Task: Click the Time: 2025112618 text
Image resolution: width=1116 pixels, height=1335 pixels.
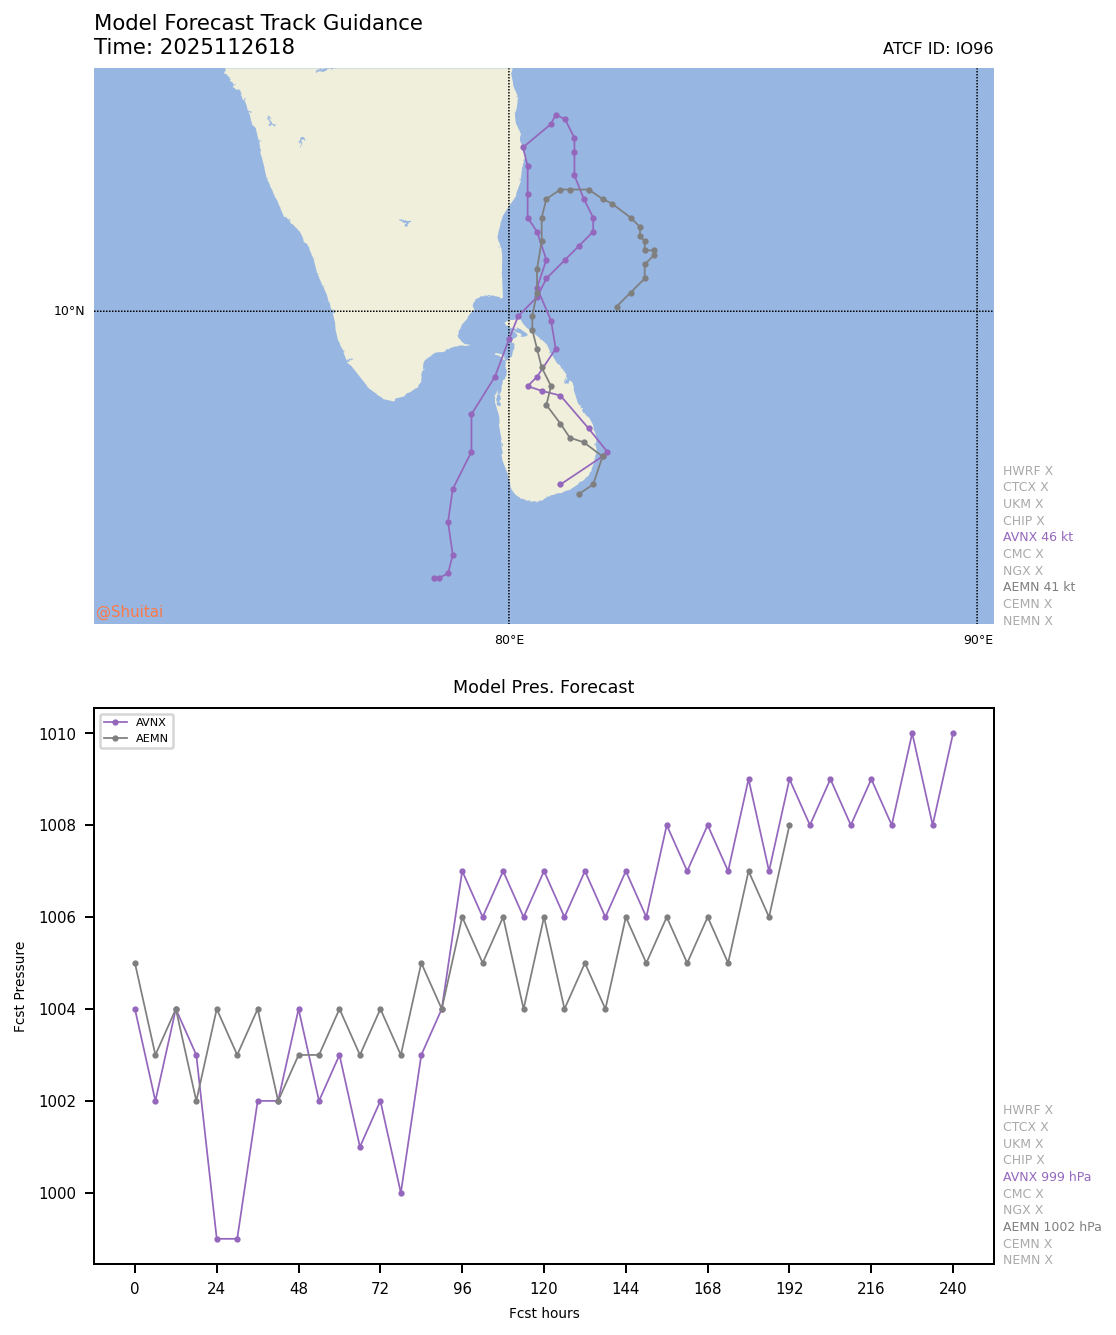Action: click(194, 47)
